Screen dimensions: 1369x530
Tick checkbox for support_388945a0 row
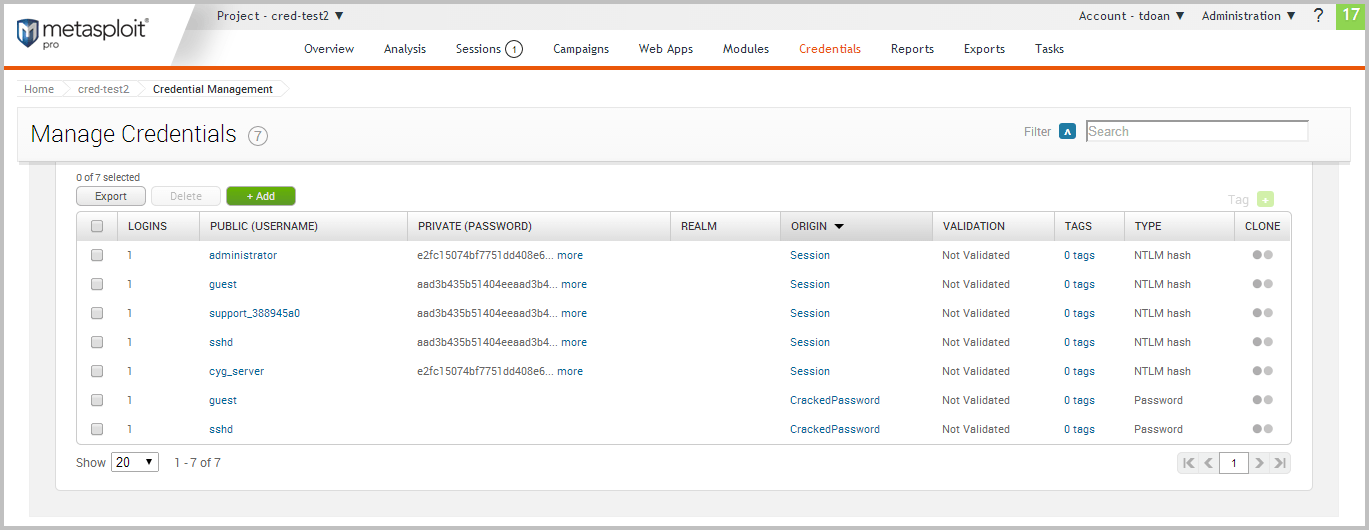(x=97, y=313)
